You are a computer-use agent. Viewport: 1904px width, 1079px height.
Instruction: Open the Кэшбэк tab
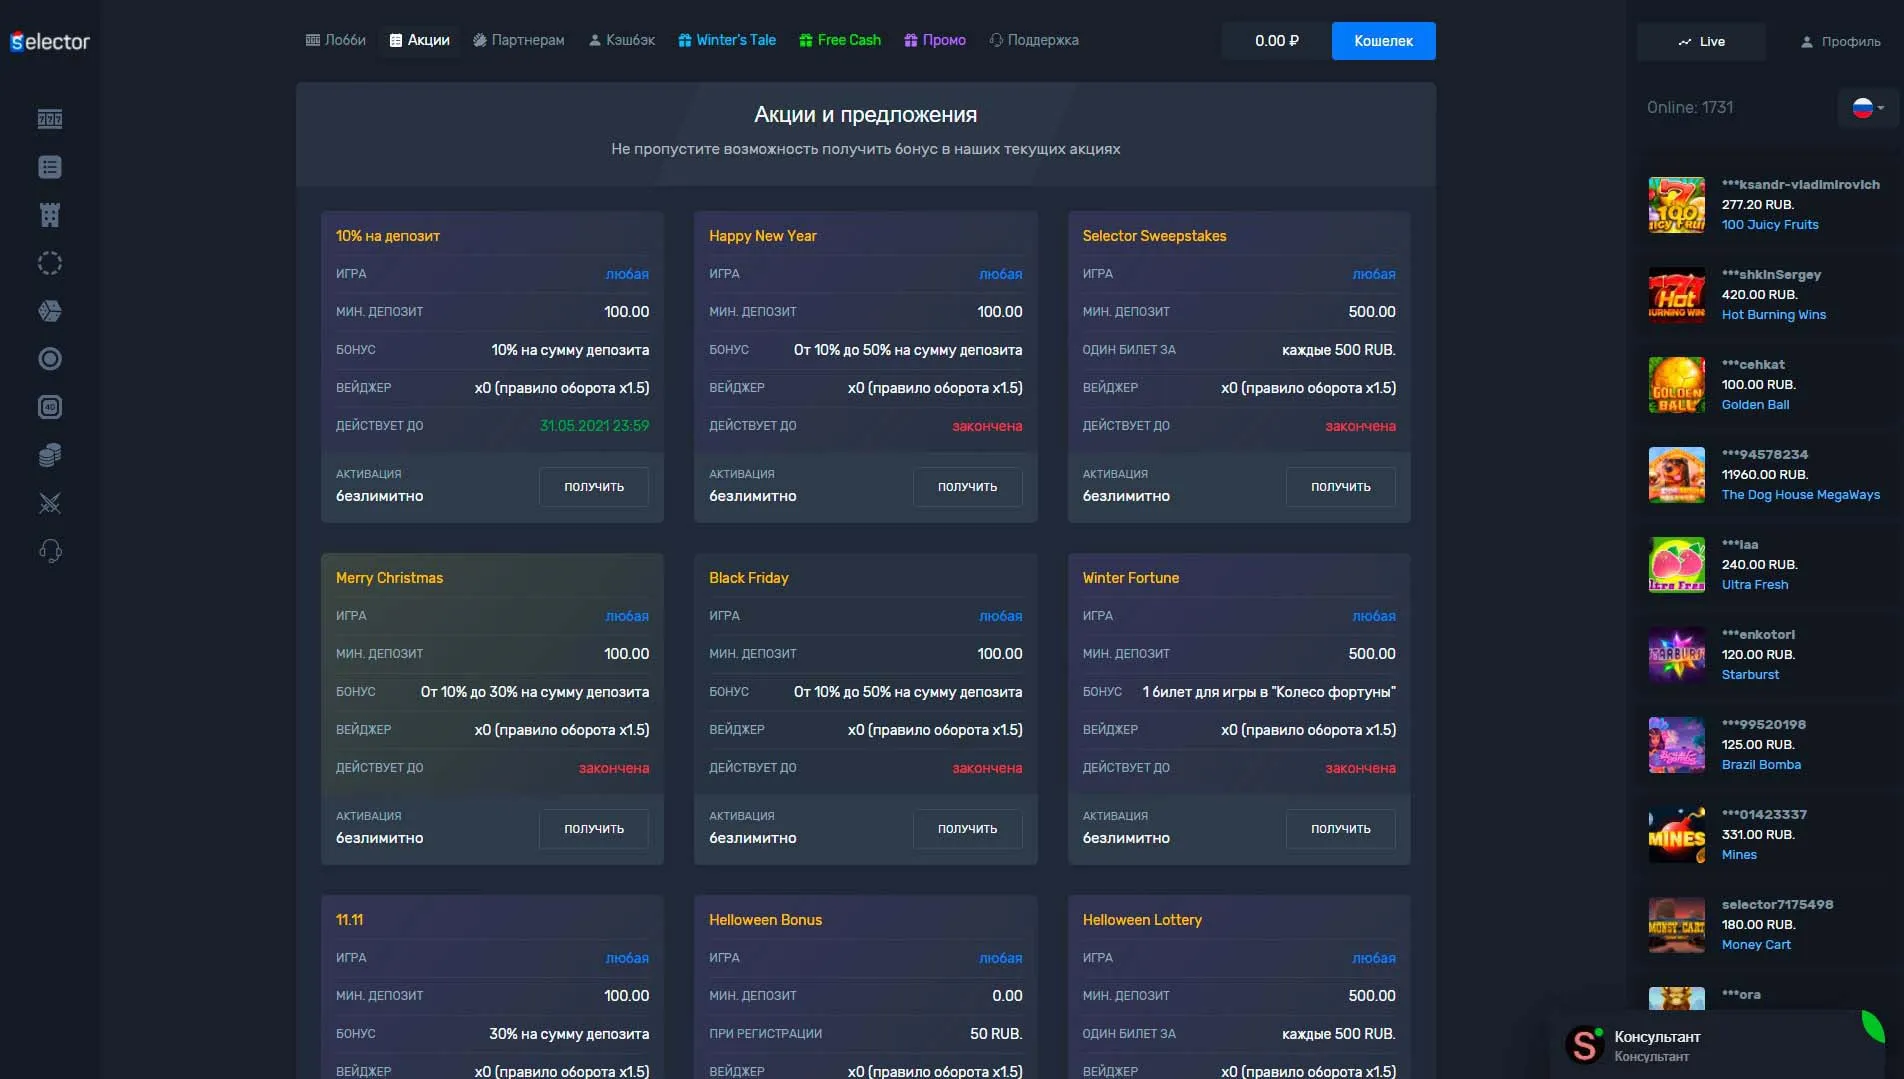pyautogui.click(x=622, y=40)
